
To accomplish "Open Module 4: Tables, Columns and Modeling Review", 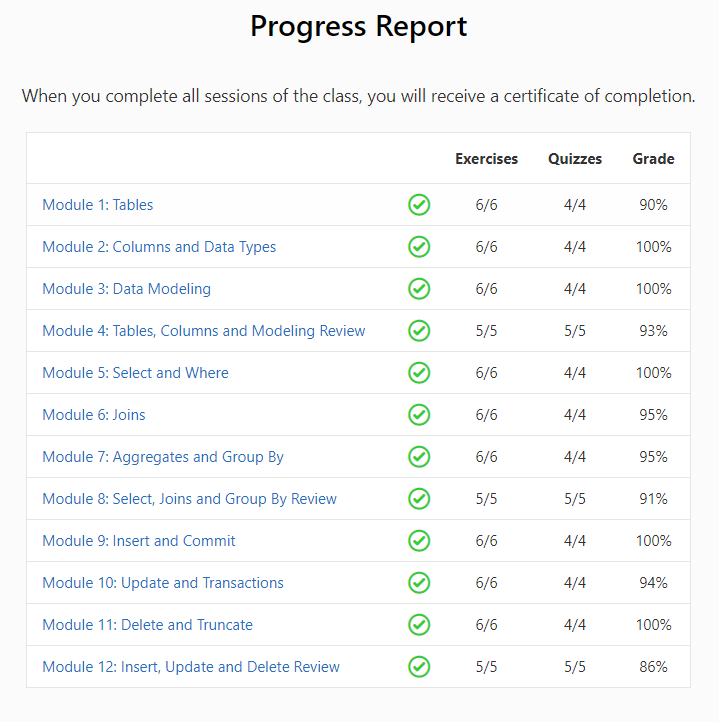I will pyautogui.click(x=204, y=331).
